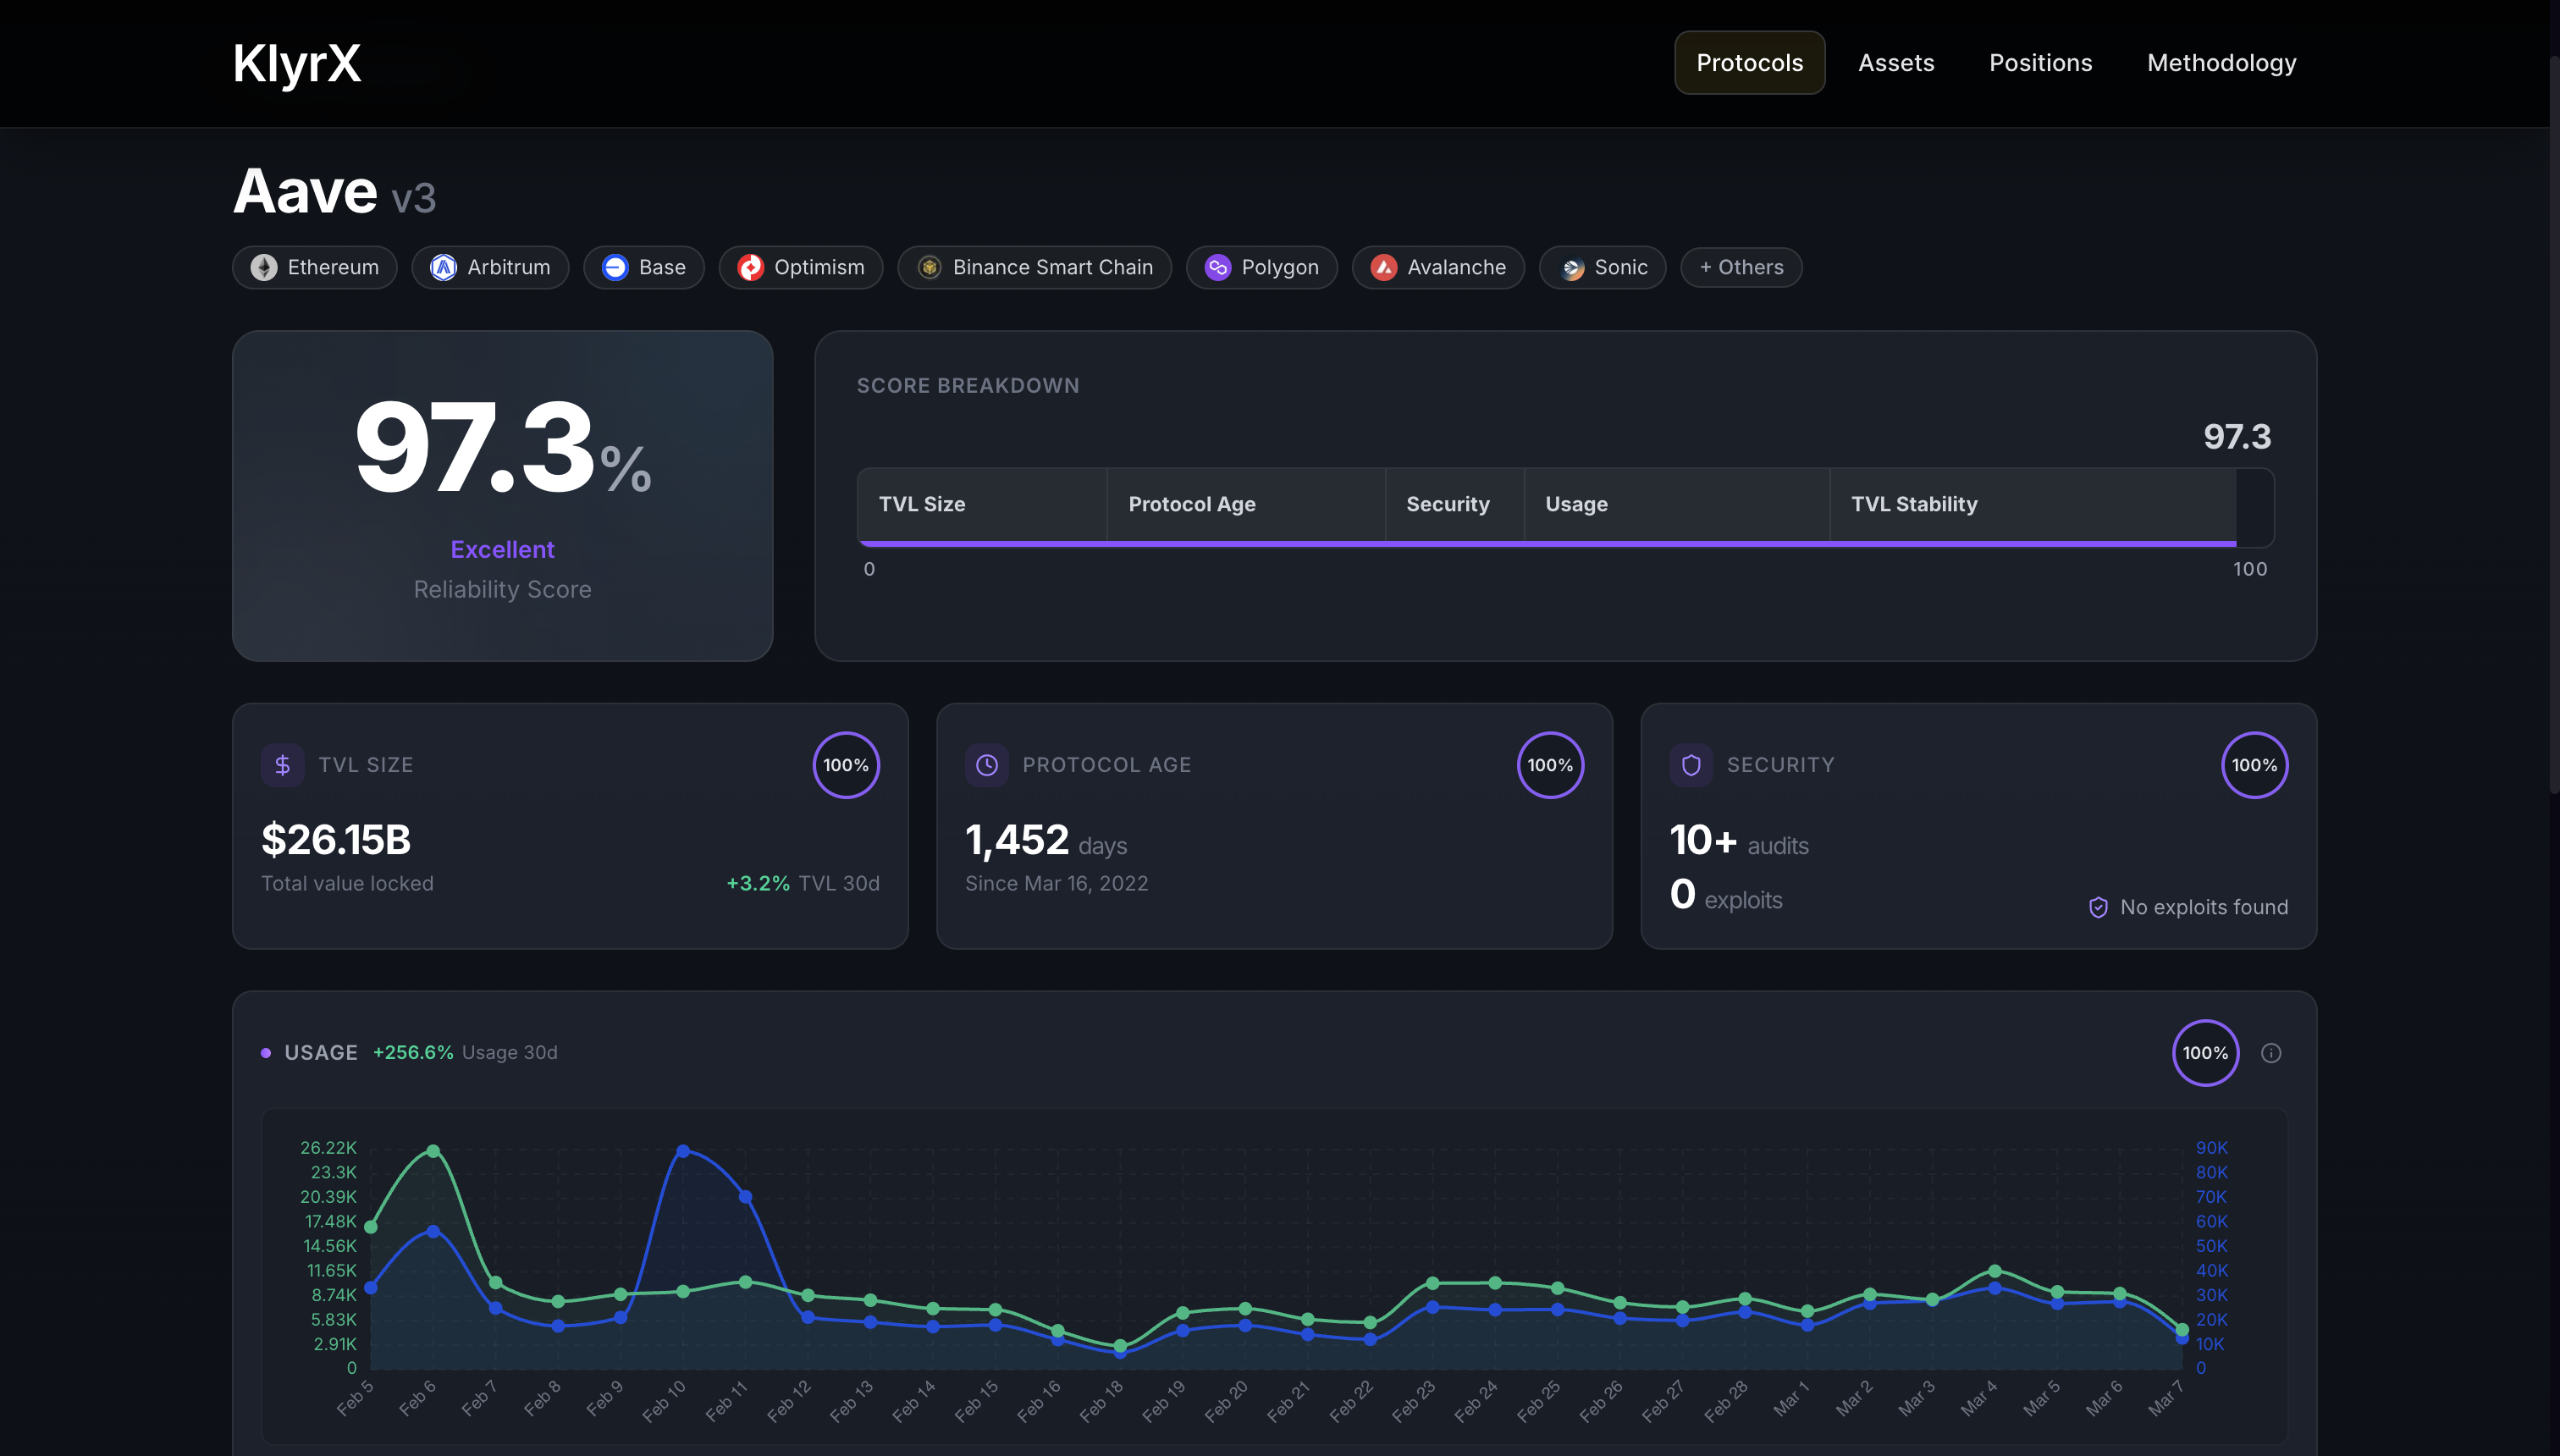This screenshot has width=2560, height=1456.
Task: Click the Arbitrum chain logo icon
Action: coord(443,267)
